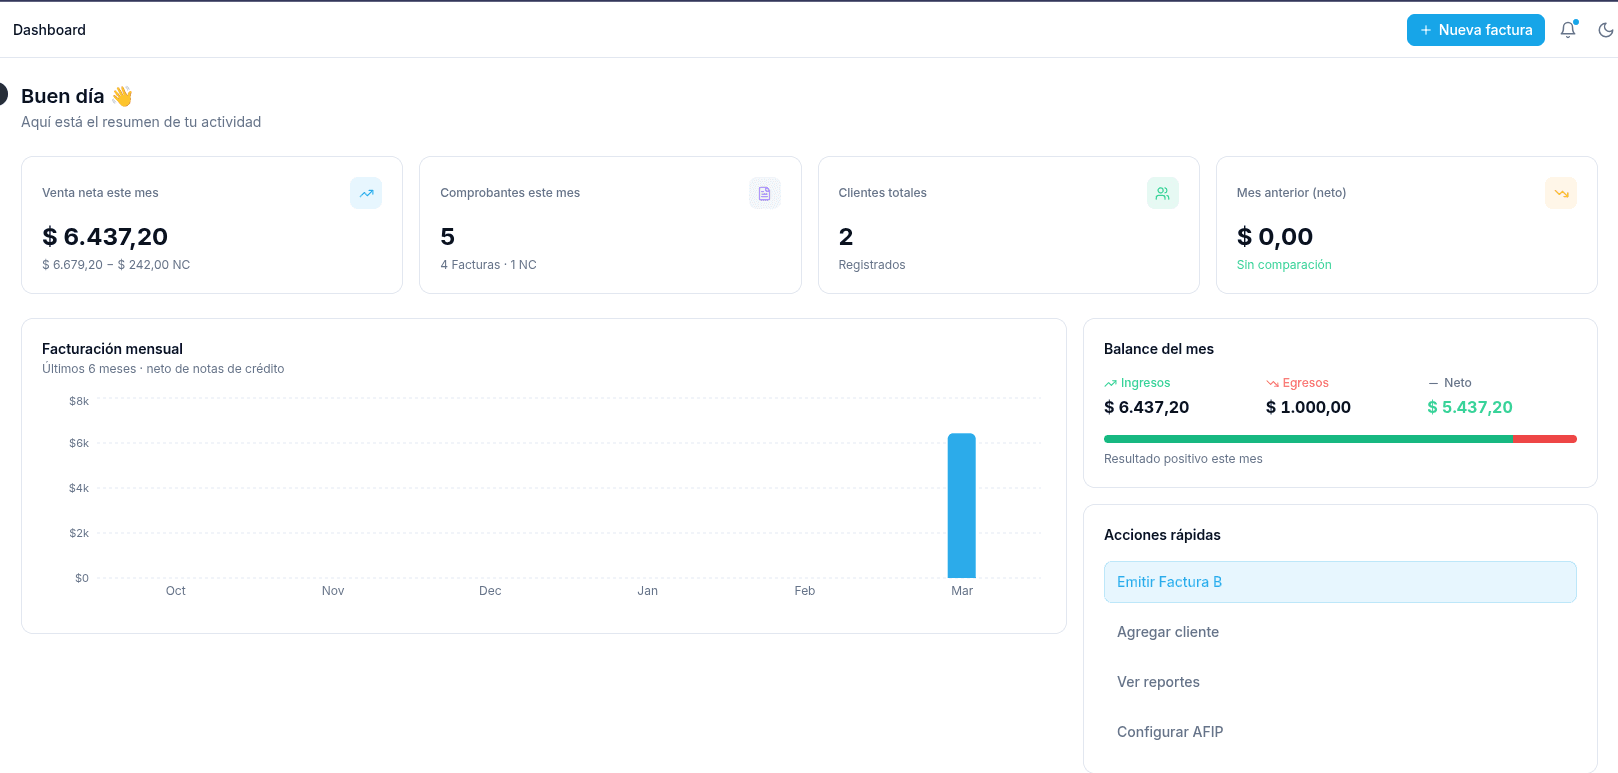Click the Ingresos arrow icon in balance

(1110, 383)
